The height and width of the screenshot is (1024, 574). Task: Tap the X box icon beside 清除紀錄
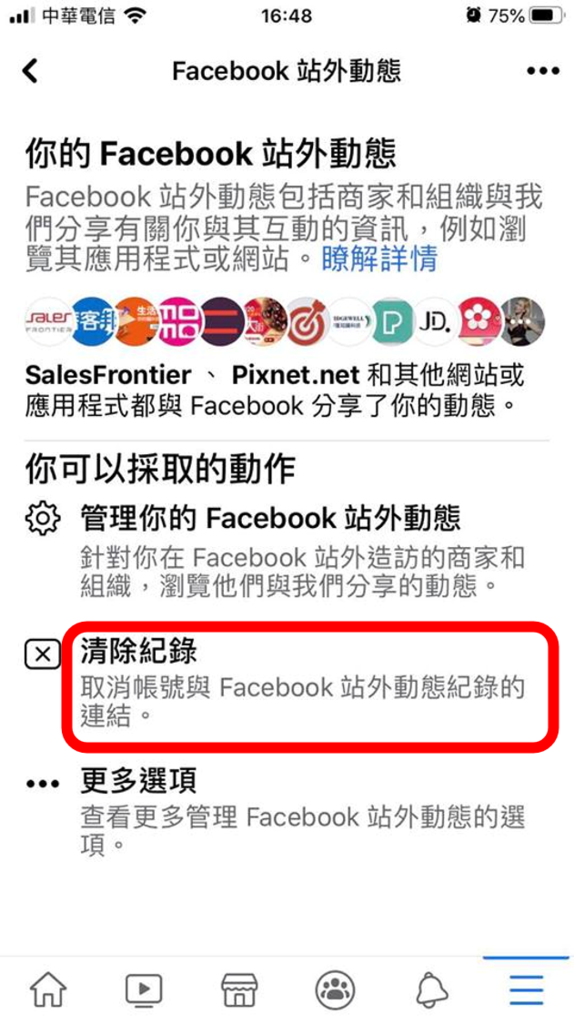(x=42, y=655)
